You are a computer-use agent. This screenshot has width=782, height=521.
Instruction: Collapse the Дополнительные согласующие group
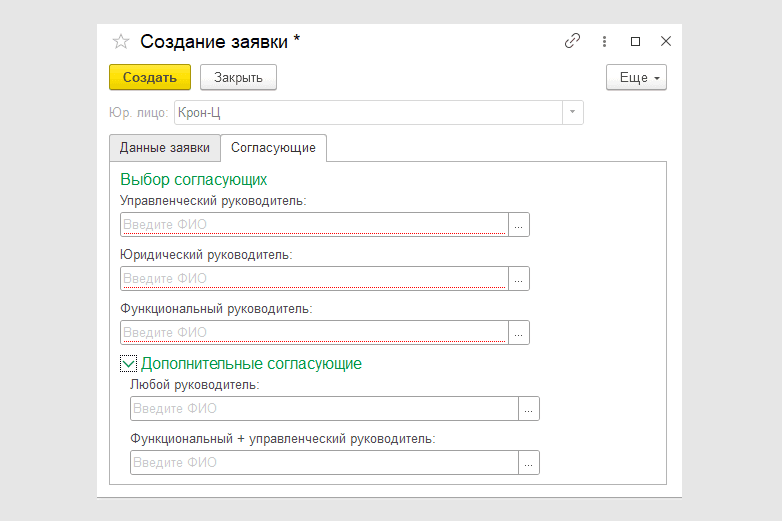(128, 364)
